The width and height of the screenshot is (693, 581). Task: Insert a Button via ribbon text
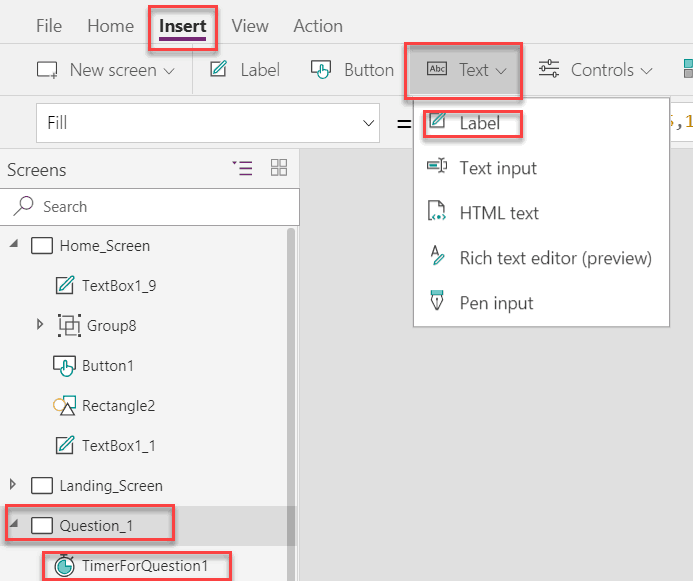point(369,70)
